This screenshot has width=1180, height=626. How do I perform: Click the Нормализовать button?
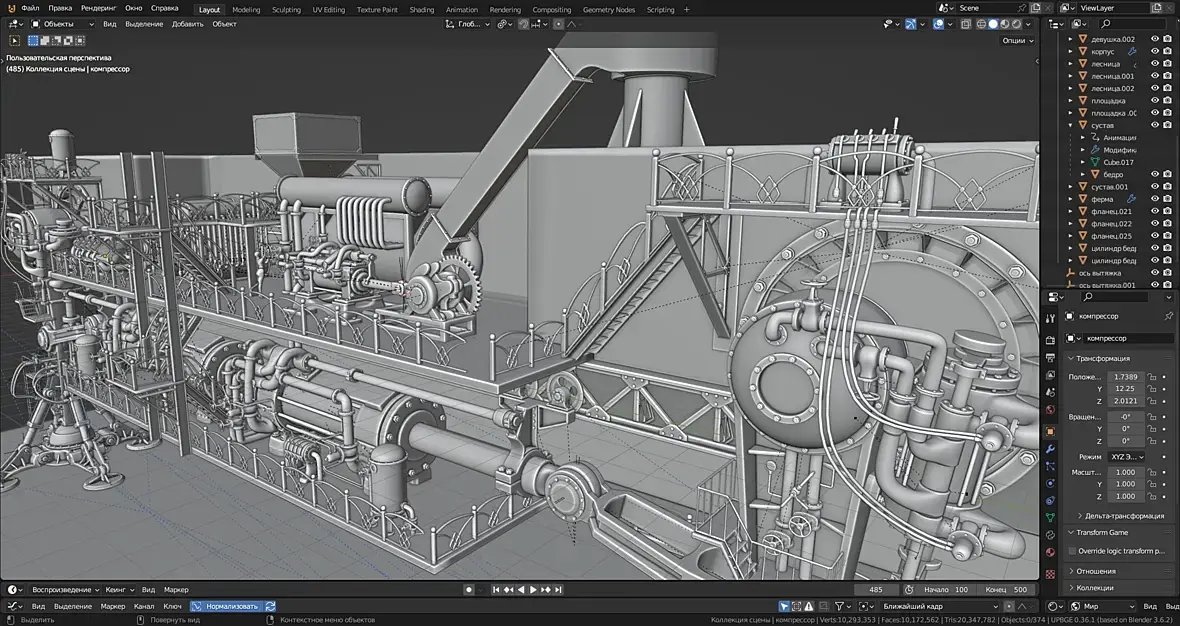pyautogui.click(x=232, y=606)
